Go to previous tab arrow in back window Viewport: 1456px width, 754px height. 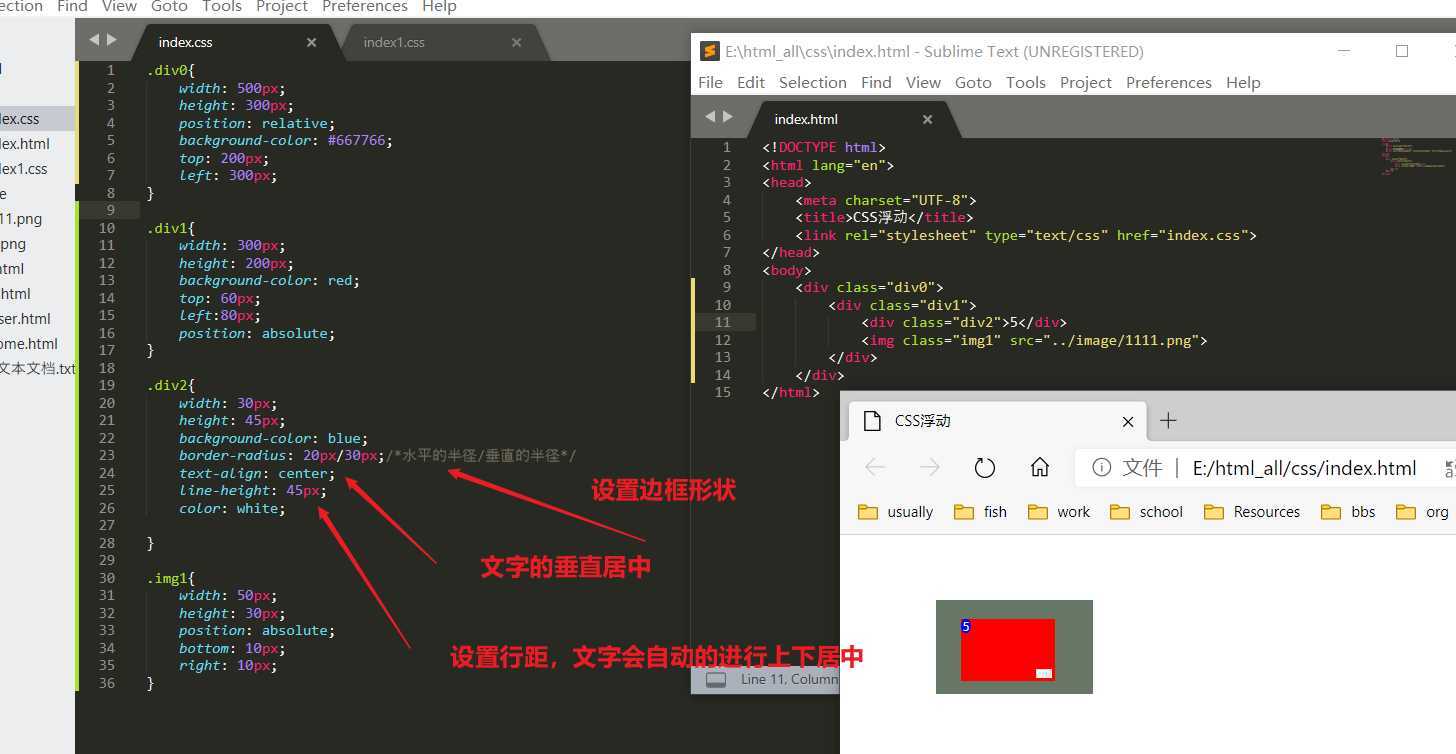[x=94, y=40]
